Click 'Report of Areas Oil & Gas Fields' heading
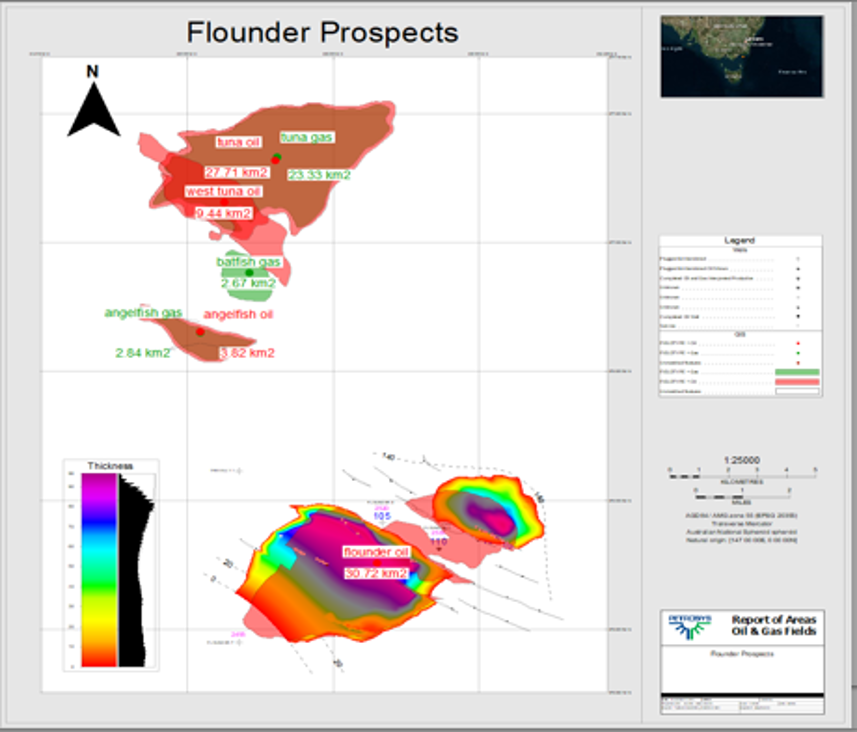This screenshot has width=857, height=732. (773, 625)
